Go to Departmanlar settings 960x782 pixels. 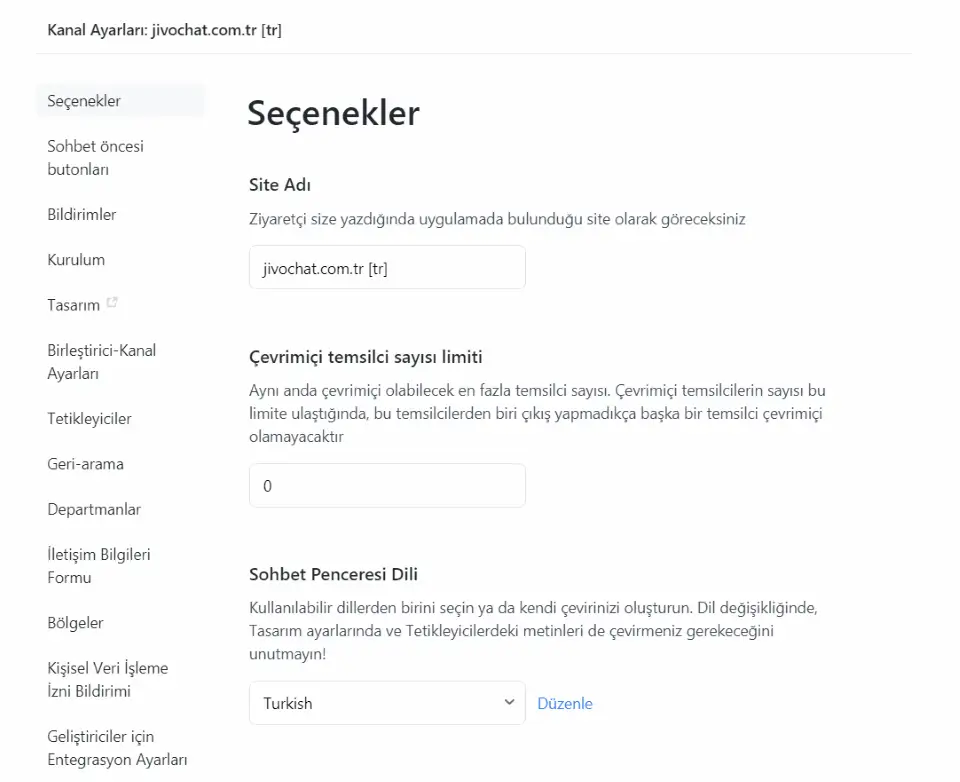(x=94, y=509)
